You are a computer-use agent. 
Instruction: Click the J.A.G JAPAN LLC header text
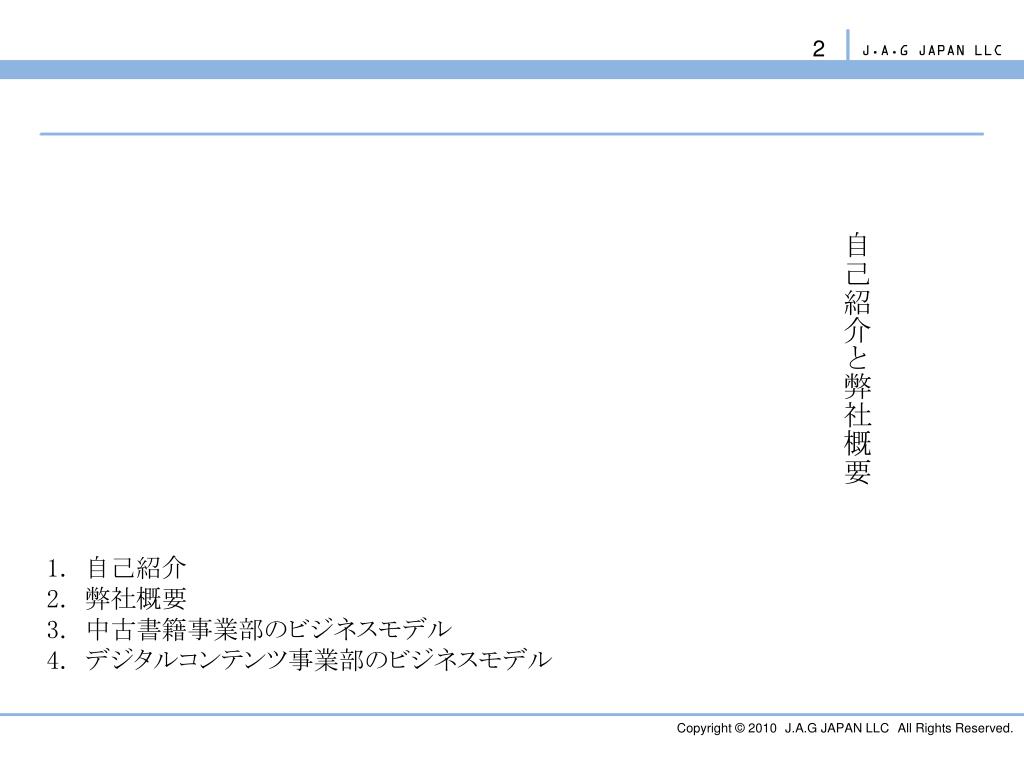coord(932,51)
